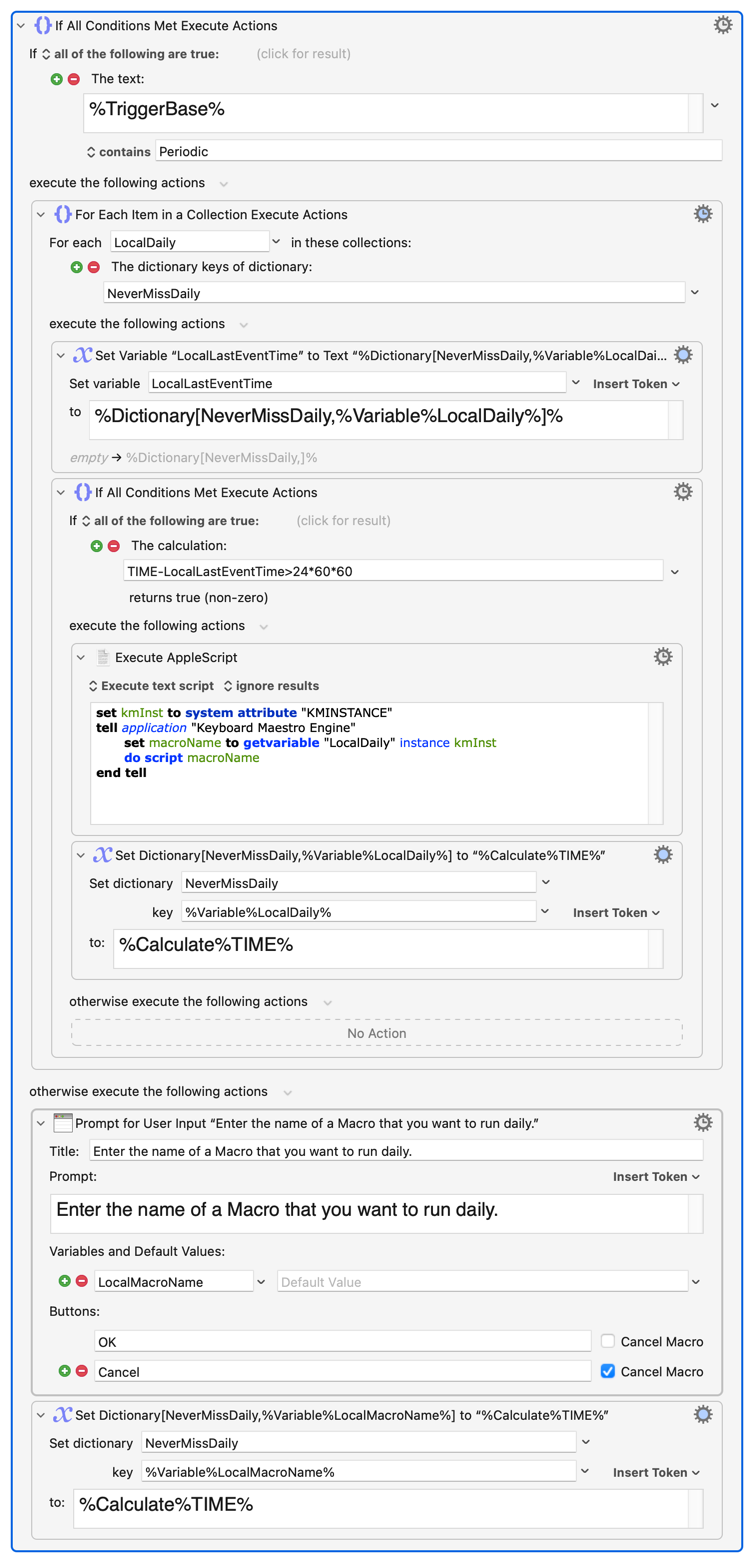Uncheck Cancel Macro for the Cancel button
754x1566 pixels.
pyautogui.click(x=608, y=1371)
